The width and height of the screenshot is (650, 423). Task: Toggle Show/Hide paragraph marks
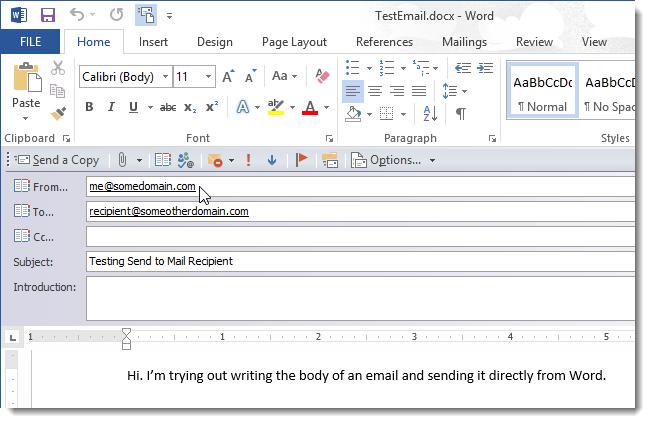[461, 113]
